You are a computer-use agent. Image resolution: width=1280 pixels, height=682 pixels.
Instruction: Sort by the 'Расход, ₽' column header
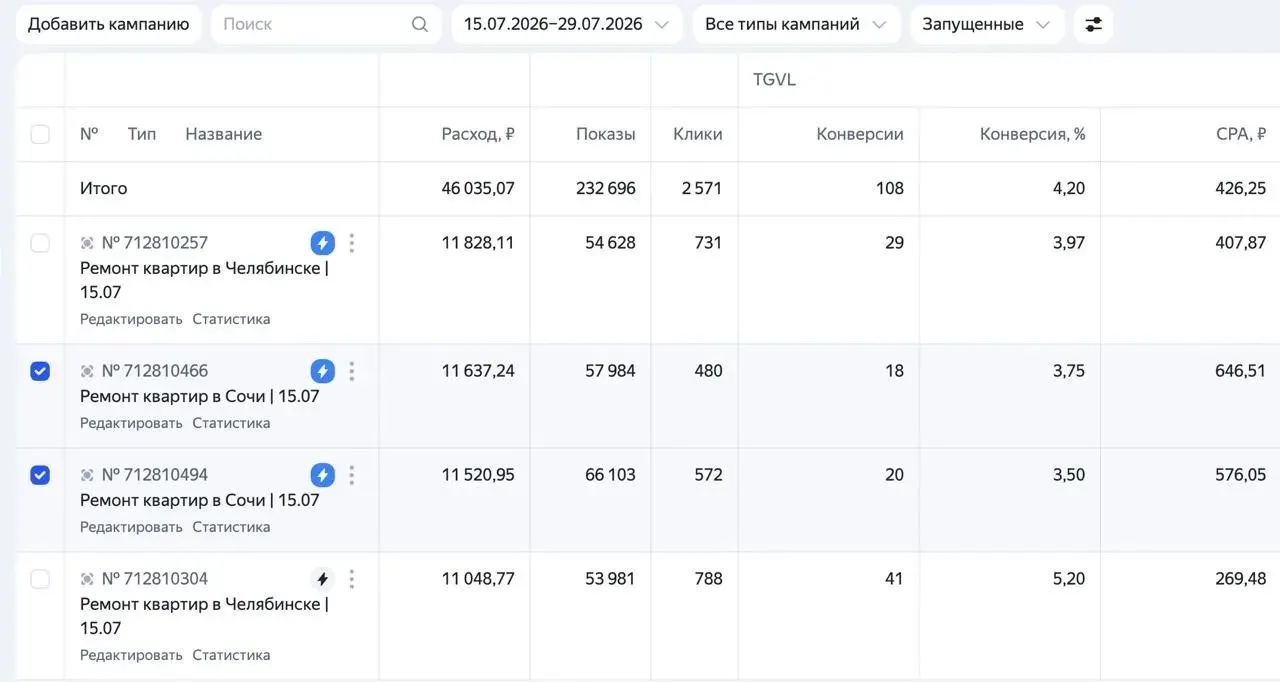pos(478,134)
